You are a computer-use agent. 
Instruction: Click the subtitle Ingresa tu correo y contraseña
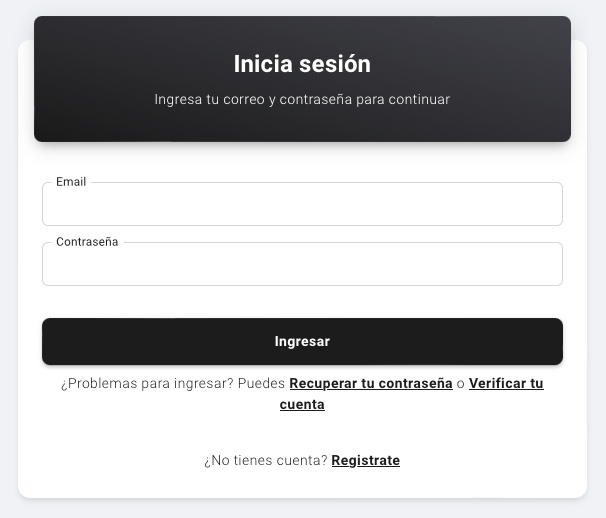[x=302, y=100]
